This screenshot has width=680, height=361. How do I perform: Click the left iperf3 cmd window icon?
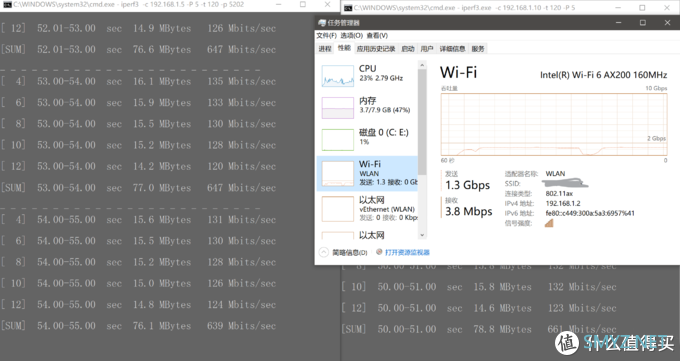click(7, 5)
